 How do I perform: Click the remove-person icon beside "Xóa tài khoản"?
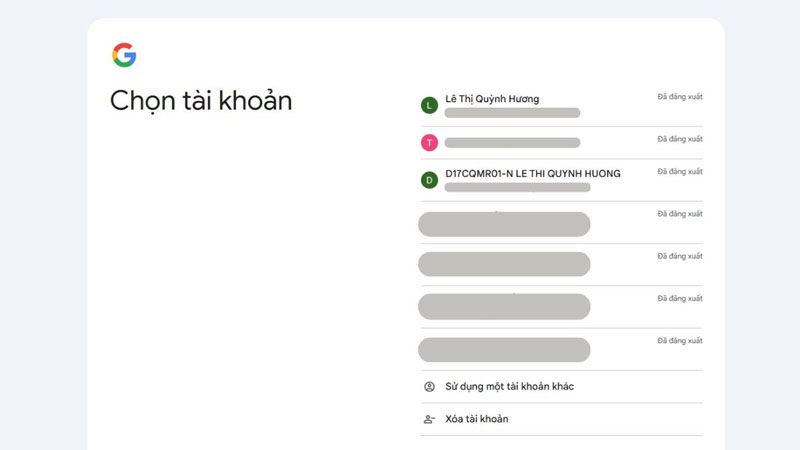(429, 419)
